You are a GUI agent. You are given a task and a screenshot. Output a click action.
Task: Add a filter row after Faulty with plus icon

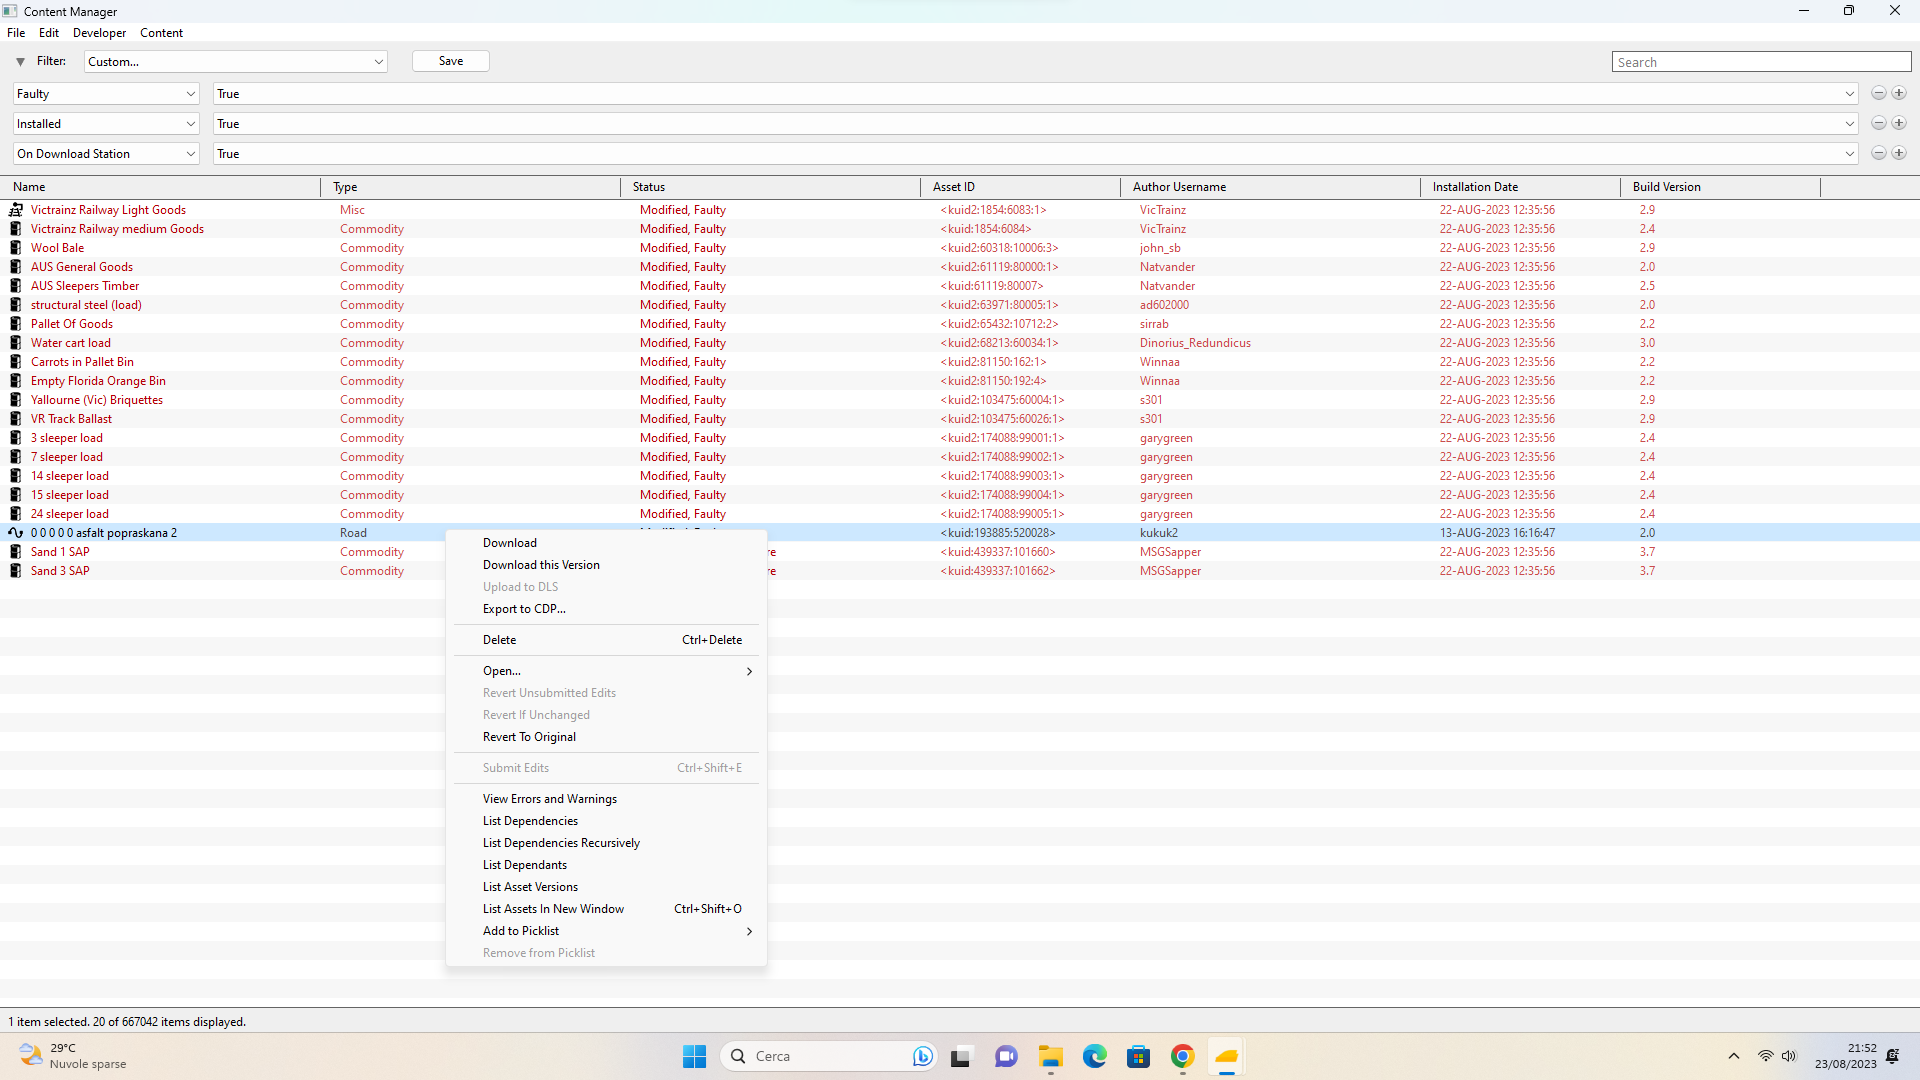click(1899, 94)
